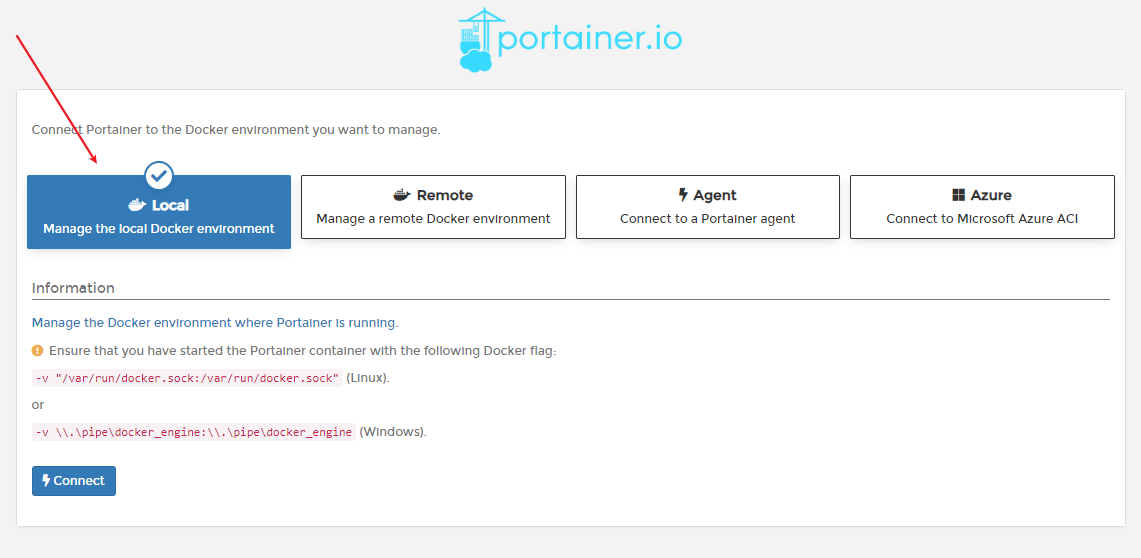Choose the Azure ACI option
The image size is (1141, 558).
(982, 207)
